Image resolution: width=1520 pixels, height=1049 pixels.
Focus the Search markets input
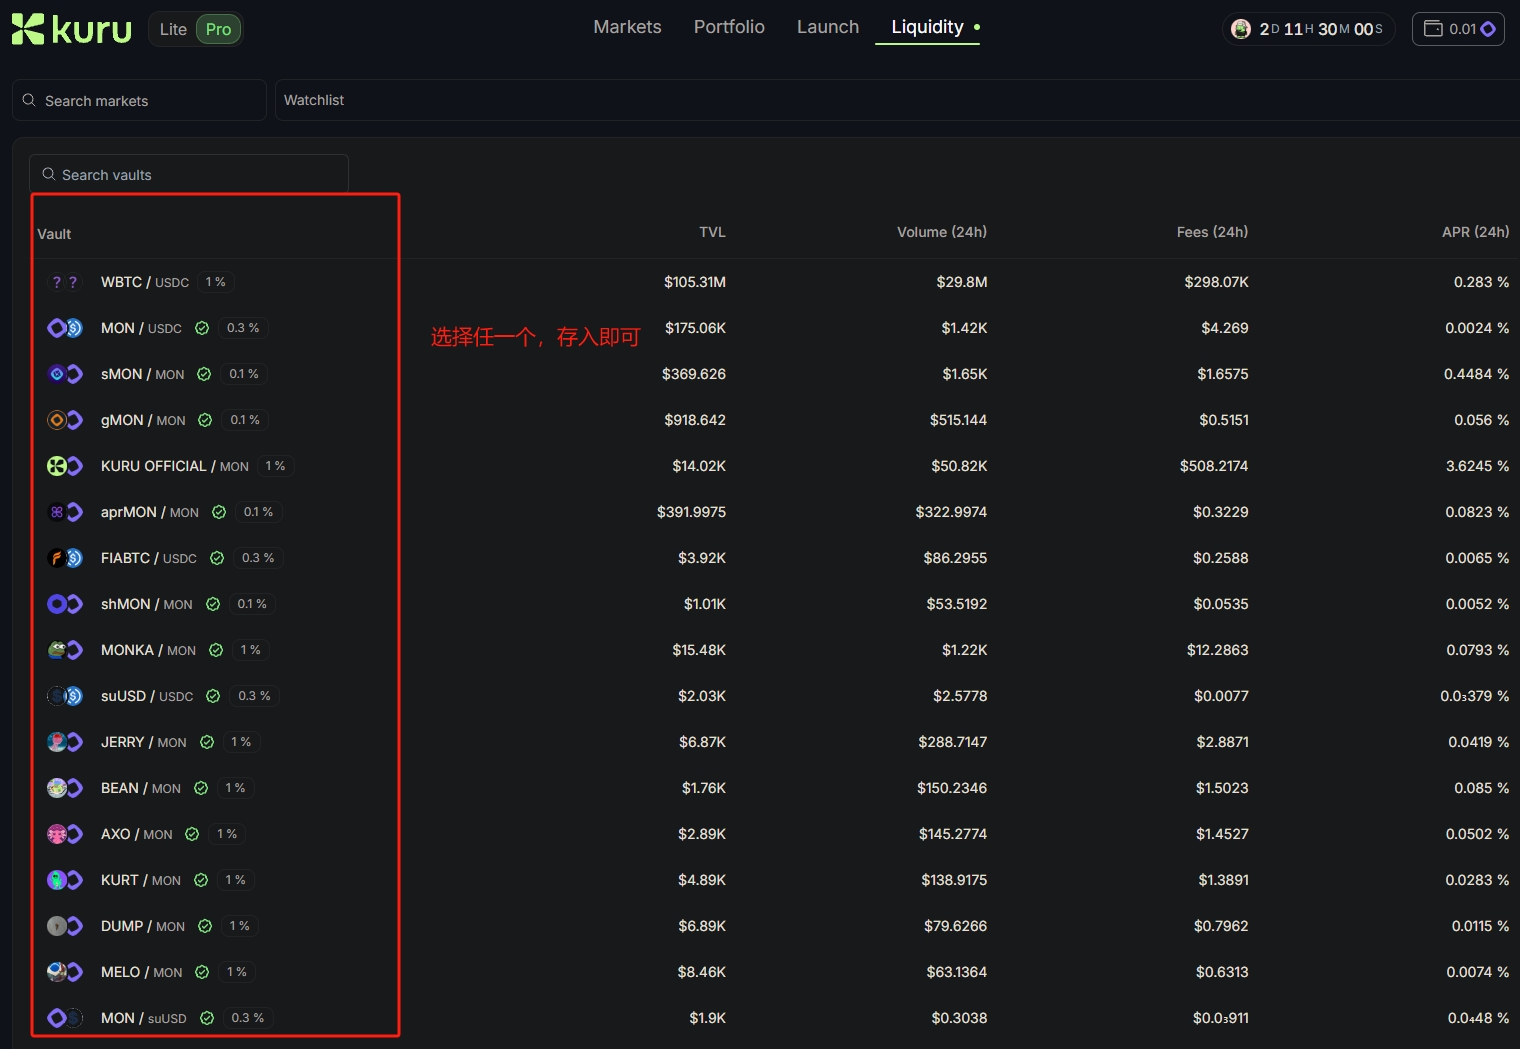(140, 101)
